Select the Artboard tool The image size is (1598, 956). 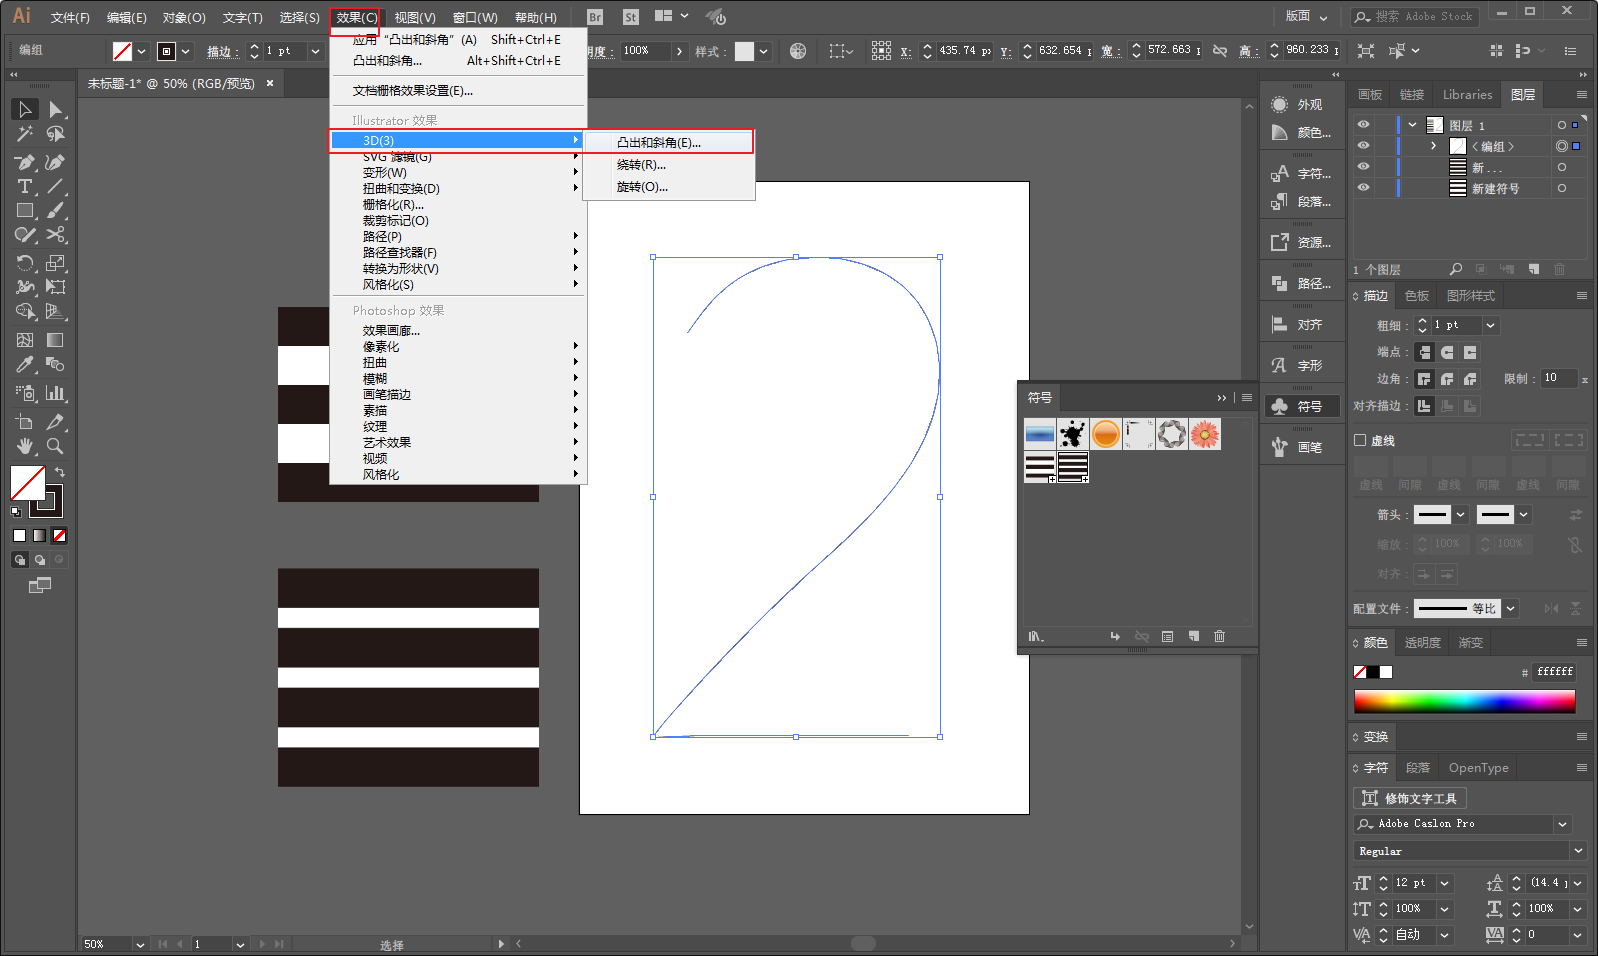tap(25, 422)
